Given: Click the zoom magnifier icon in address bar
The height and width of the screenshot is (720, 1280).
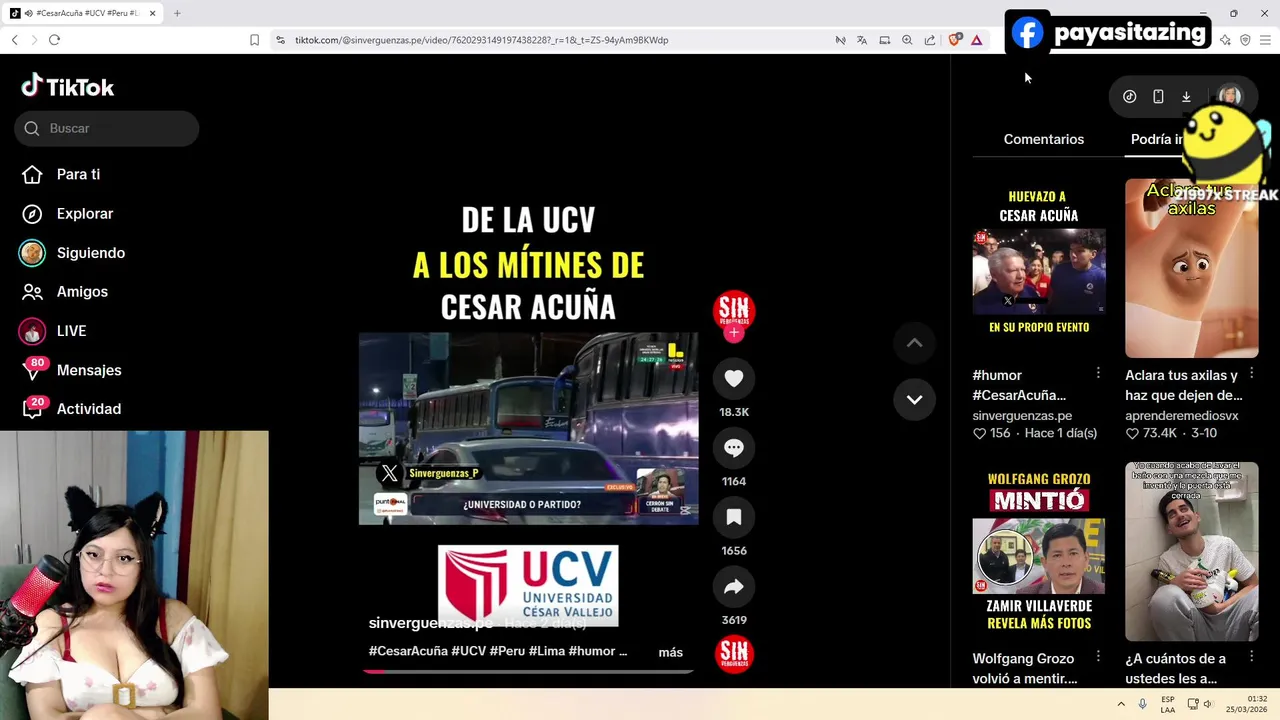Looking at the screenshot, I should click(x=907, y=40).
